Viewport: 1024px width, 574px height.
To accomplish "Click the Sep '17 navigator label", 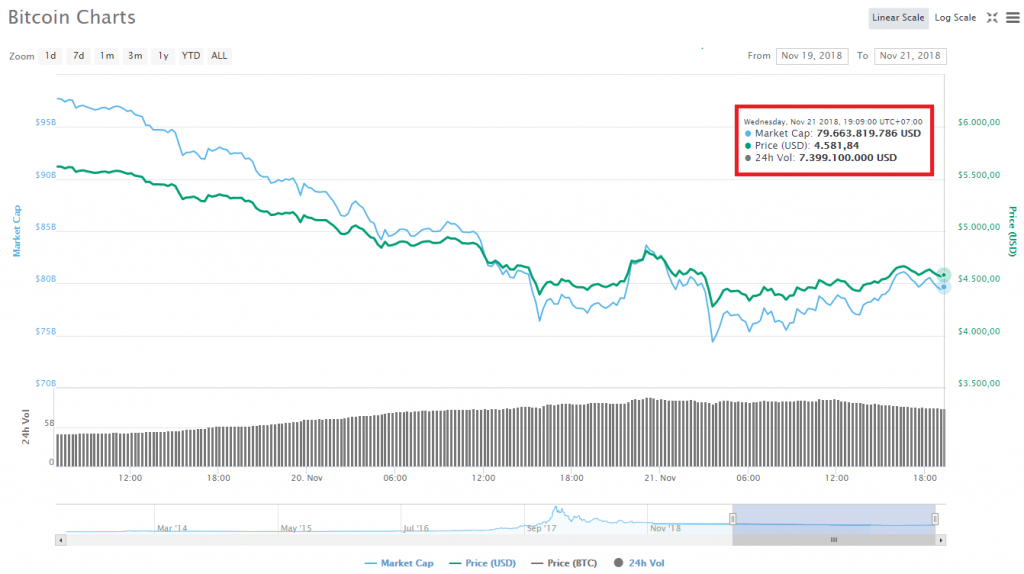I will (542, 528).
